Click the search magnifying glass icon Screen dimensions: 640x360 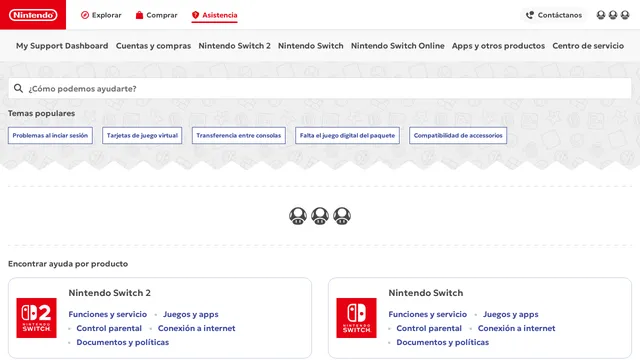[18, 88]
